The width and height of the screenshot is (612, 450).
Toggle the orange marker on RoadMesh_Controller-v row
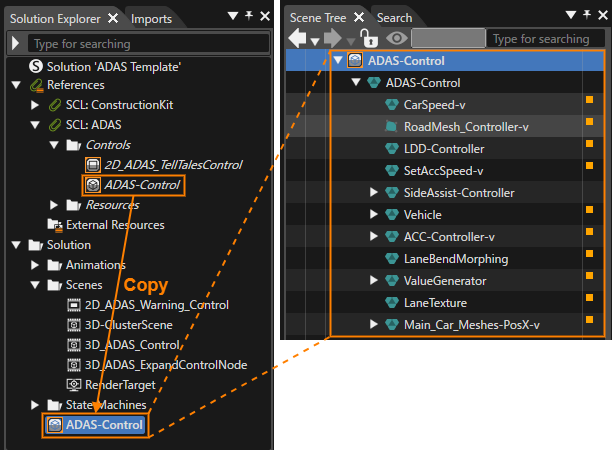point(589,122)
